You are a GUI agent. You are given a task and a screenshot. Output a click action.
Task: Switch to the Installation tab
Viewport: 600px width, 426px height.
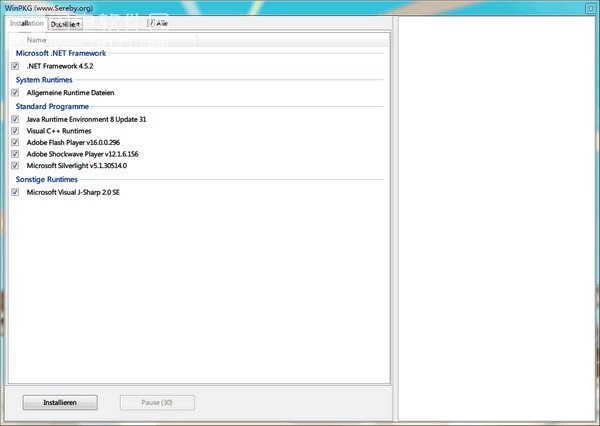click(x=26, y=23)
